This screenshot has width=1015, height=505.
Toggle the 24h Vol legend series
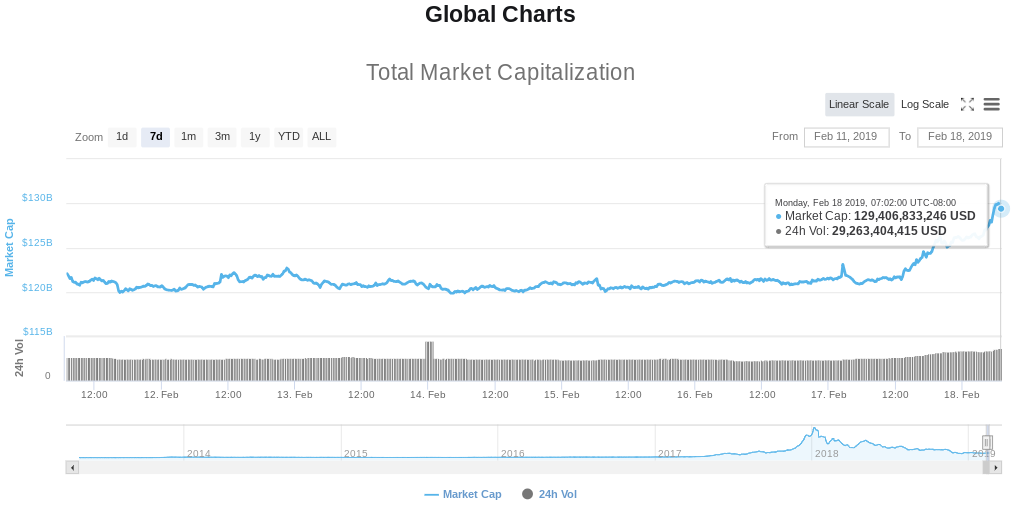pos(549,494)
